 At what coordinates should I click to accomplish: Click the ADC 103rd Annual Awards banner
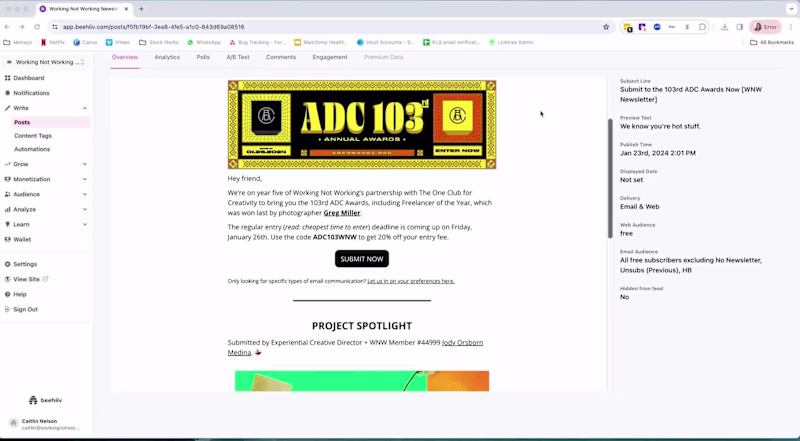[x=362, y=125]
